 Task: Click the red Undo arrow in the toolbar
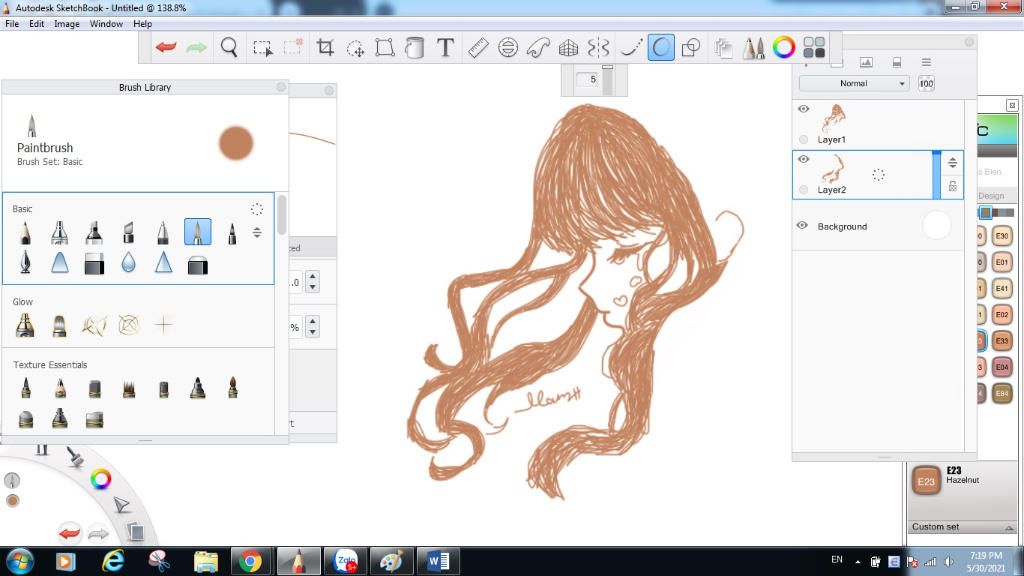click(x=166, y=47)
